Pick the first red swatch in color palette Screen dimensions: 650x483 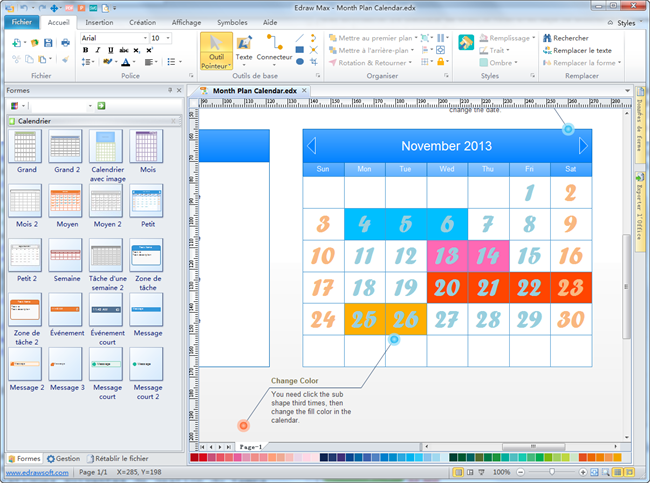coord(194,458)
